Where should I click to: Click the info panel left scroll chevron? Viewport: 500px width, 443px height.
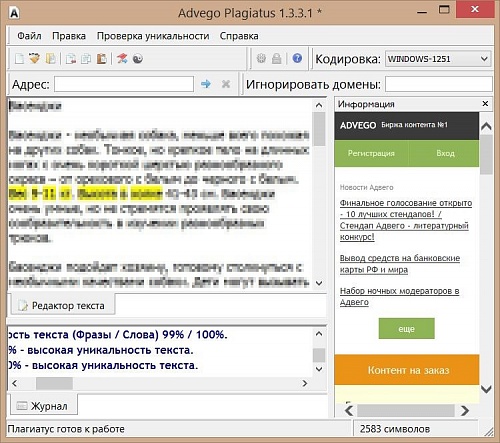(x=349, y=410)
